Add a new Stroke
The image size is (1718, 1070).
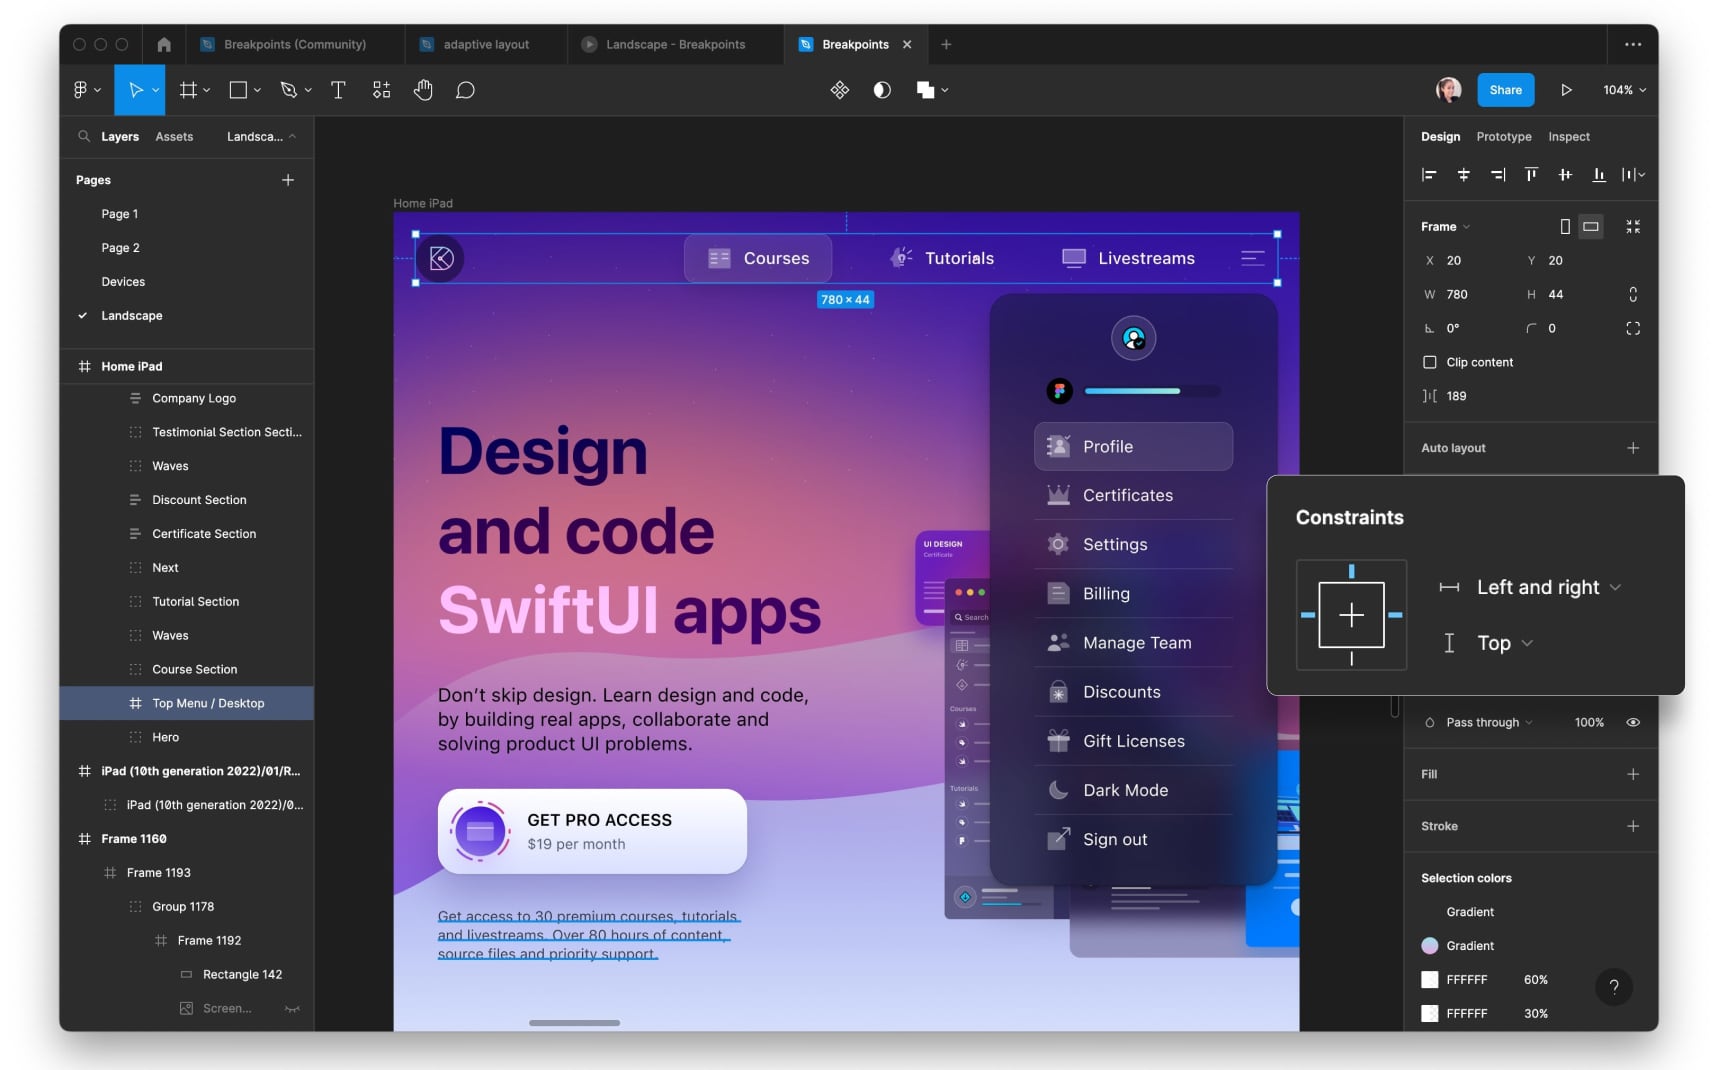click(1633, 826)
